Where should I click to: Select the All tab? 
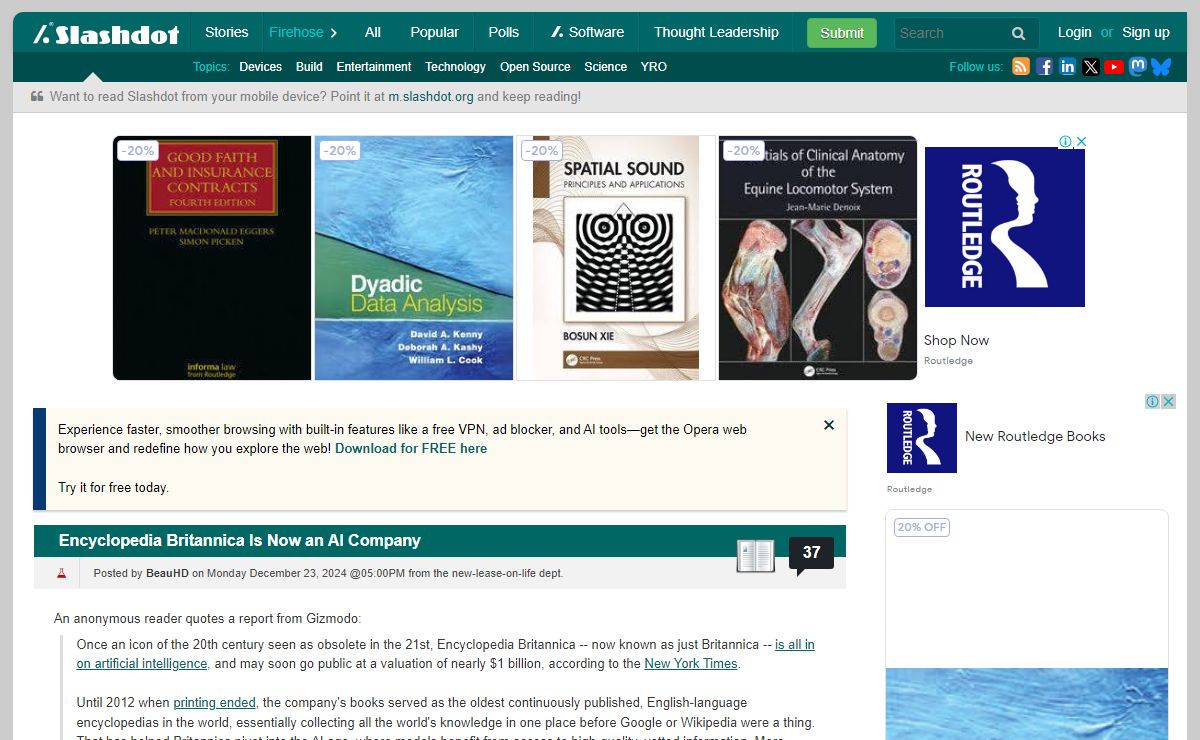[373, 32]
